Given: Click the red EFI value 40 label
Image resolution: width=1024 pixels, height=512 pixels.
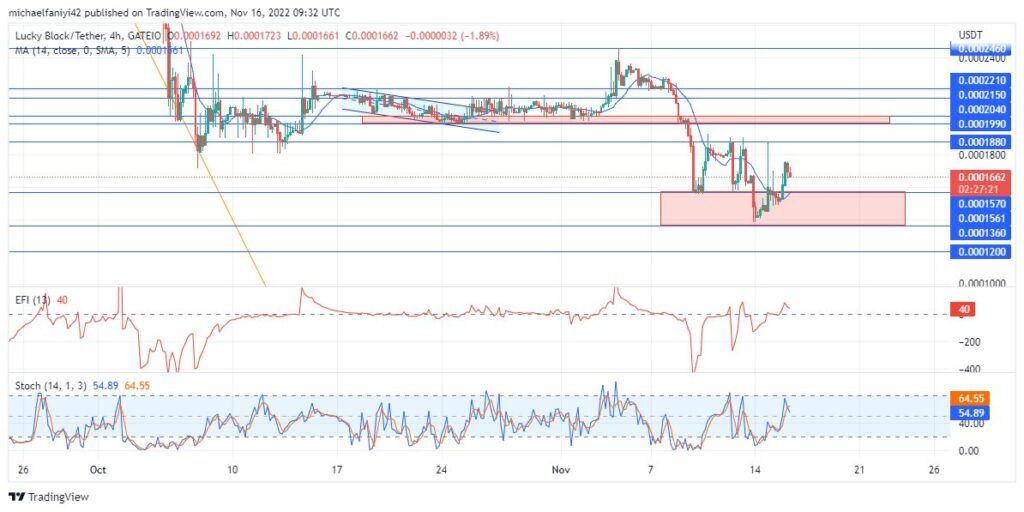Looking at the screenshot, I should coord(963,310).
